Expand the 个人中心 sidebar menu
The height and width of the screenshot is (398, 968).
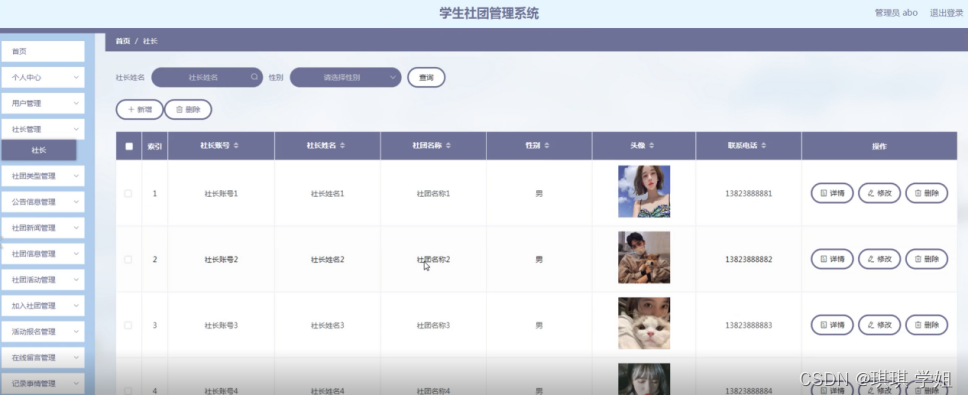tap(43, 77)
